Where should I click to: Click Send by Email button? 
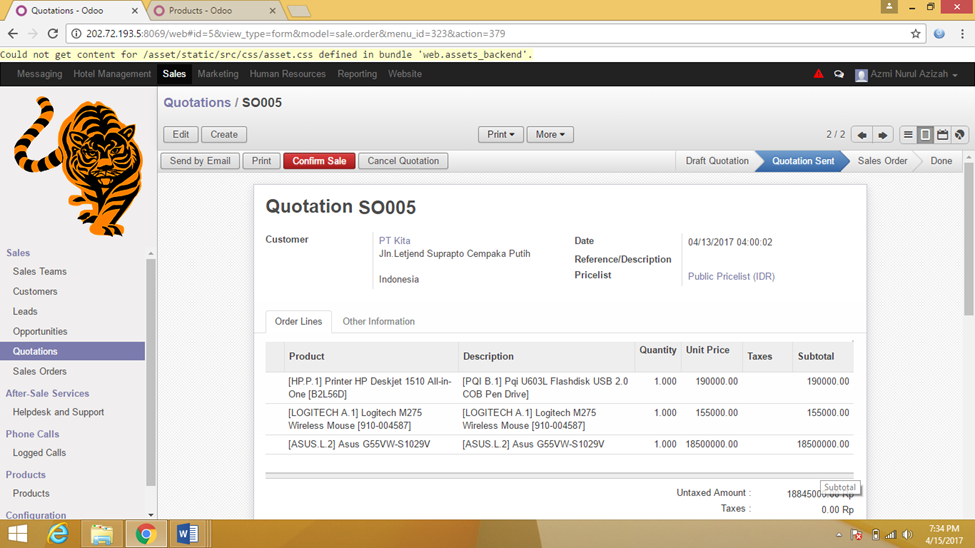(x=200, y=161)
